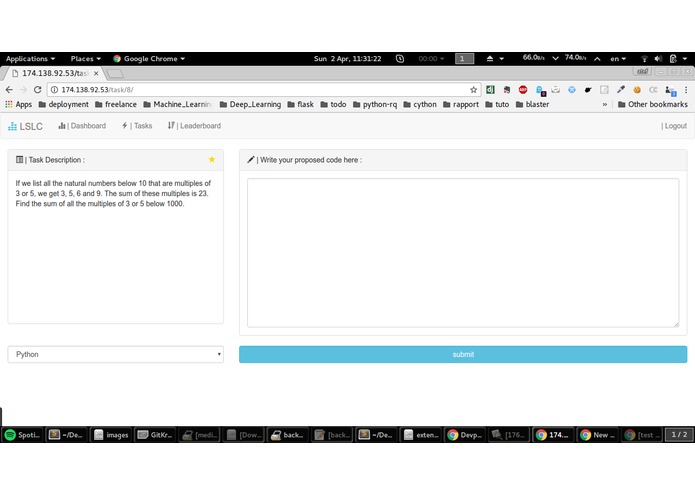Click the Wi-Fi network icon
Viewport: 695px width, 494px height.
[x=644, y=58]
